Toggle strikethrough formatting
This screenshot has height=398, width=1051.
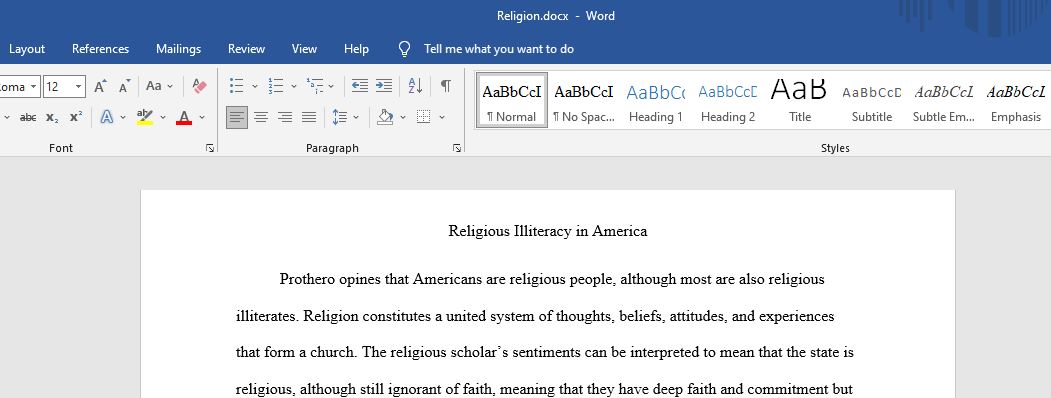[x=27, y=117]
